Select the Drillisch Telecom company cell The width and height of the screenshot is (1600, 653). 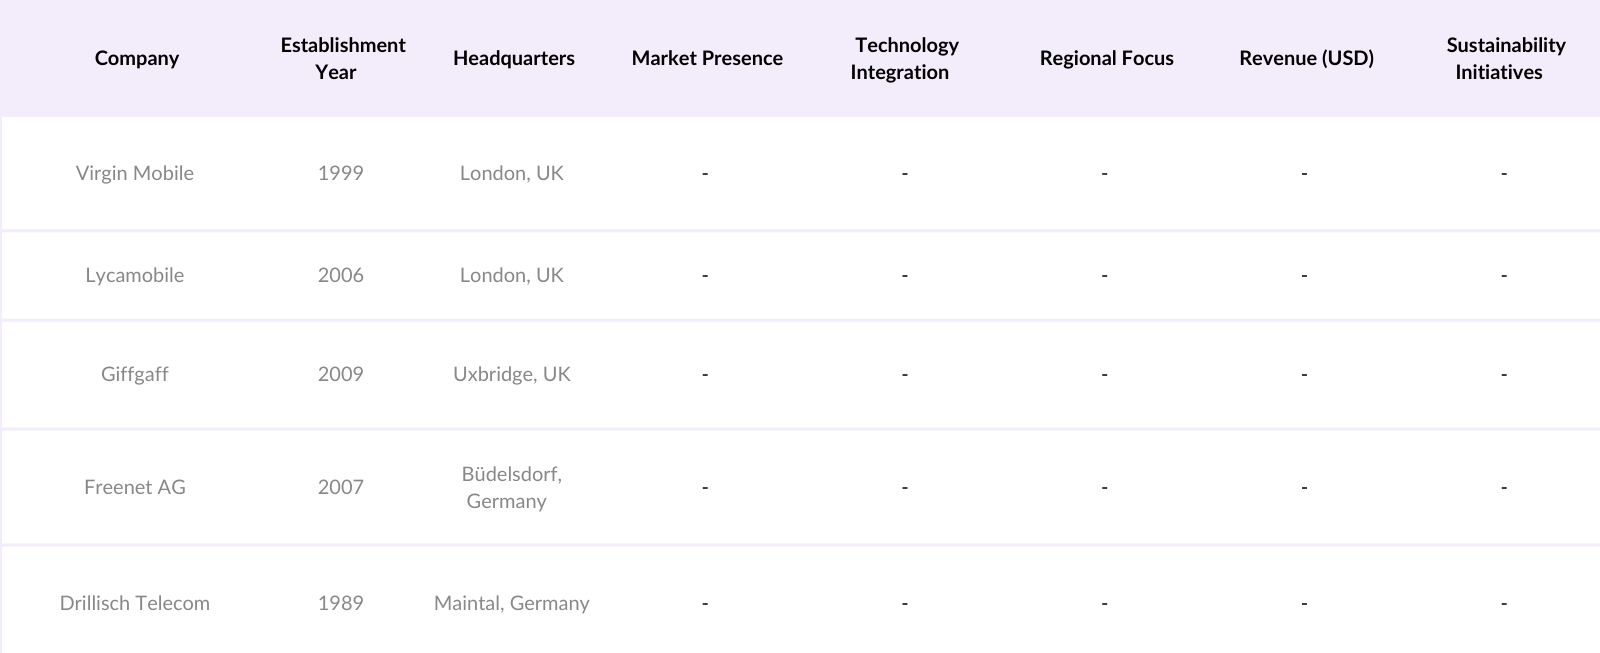[135, 603]
